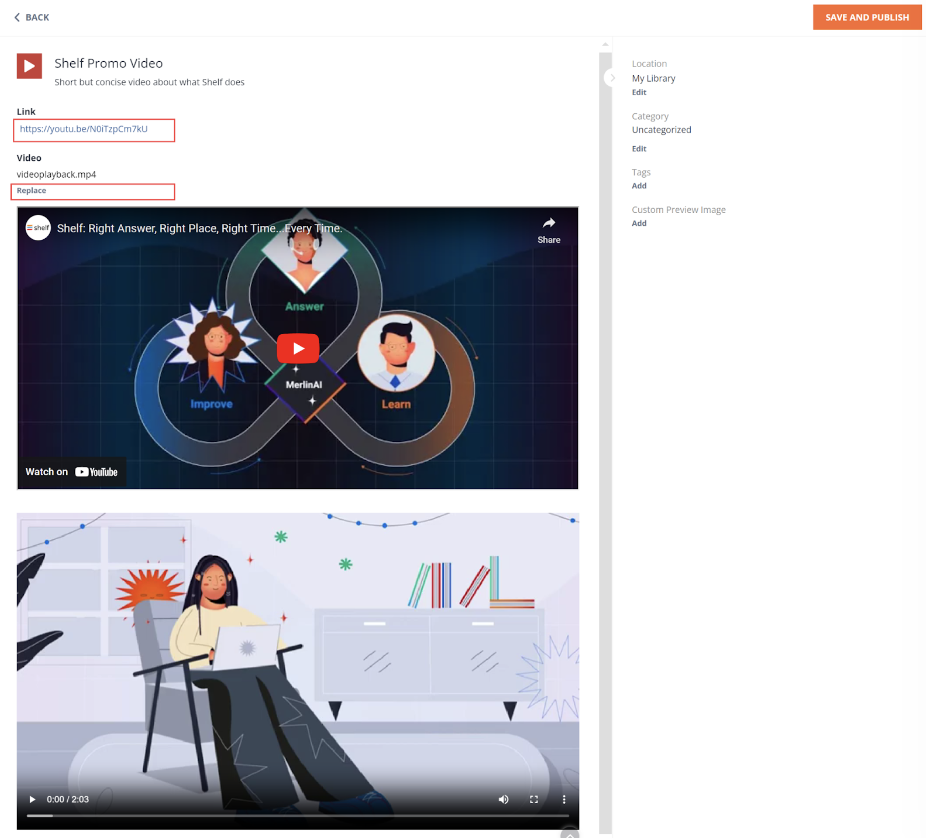The image size is (926, 838).
Task: Open the video player more options menu
Action: point(564,799)
